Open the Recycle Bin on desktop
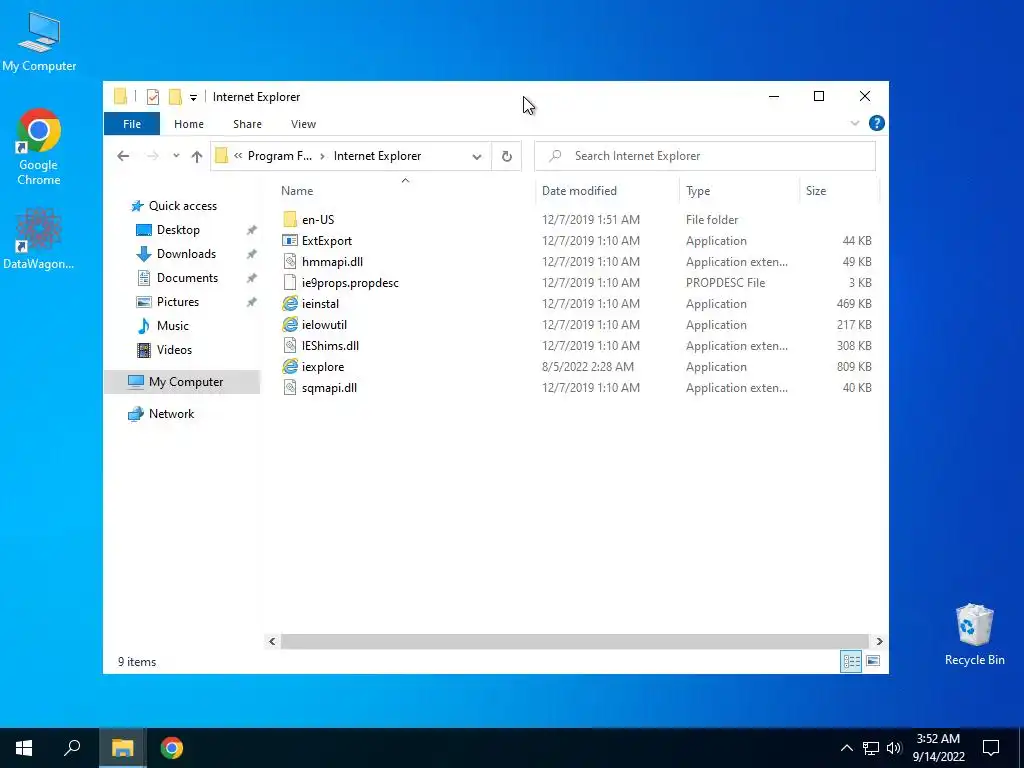 point(974,634)
